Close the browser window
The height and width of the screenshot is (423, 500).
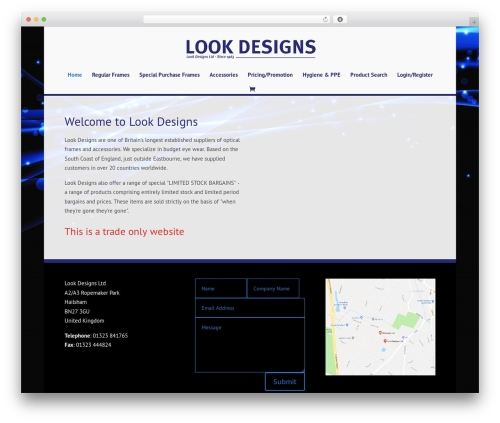[x=29, y=19]
